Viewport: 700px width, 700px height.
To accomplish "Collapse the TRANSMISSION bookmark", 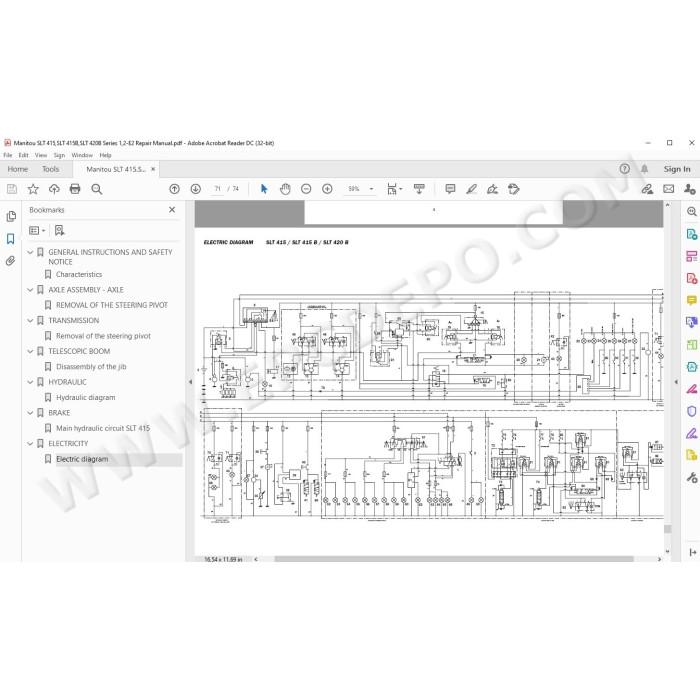I will coord(30,321).
